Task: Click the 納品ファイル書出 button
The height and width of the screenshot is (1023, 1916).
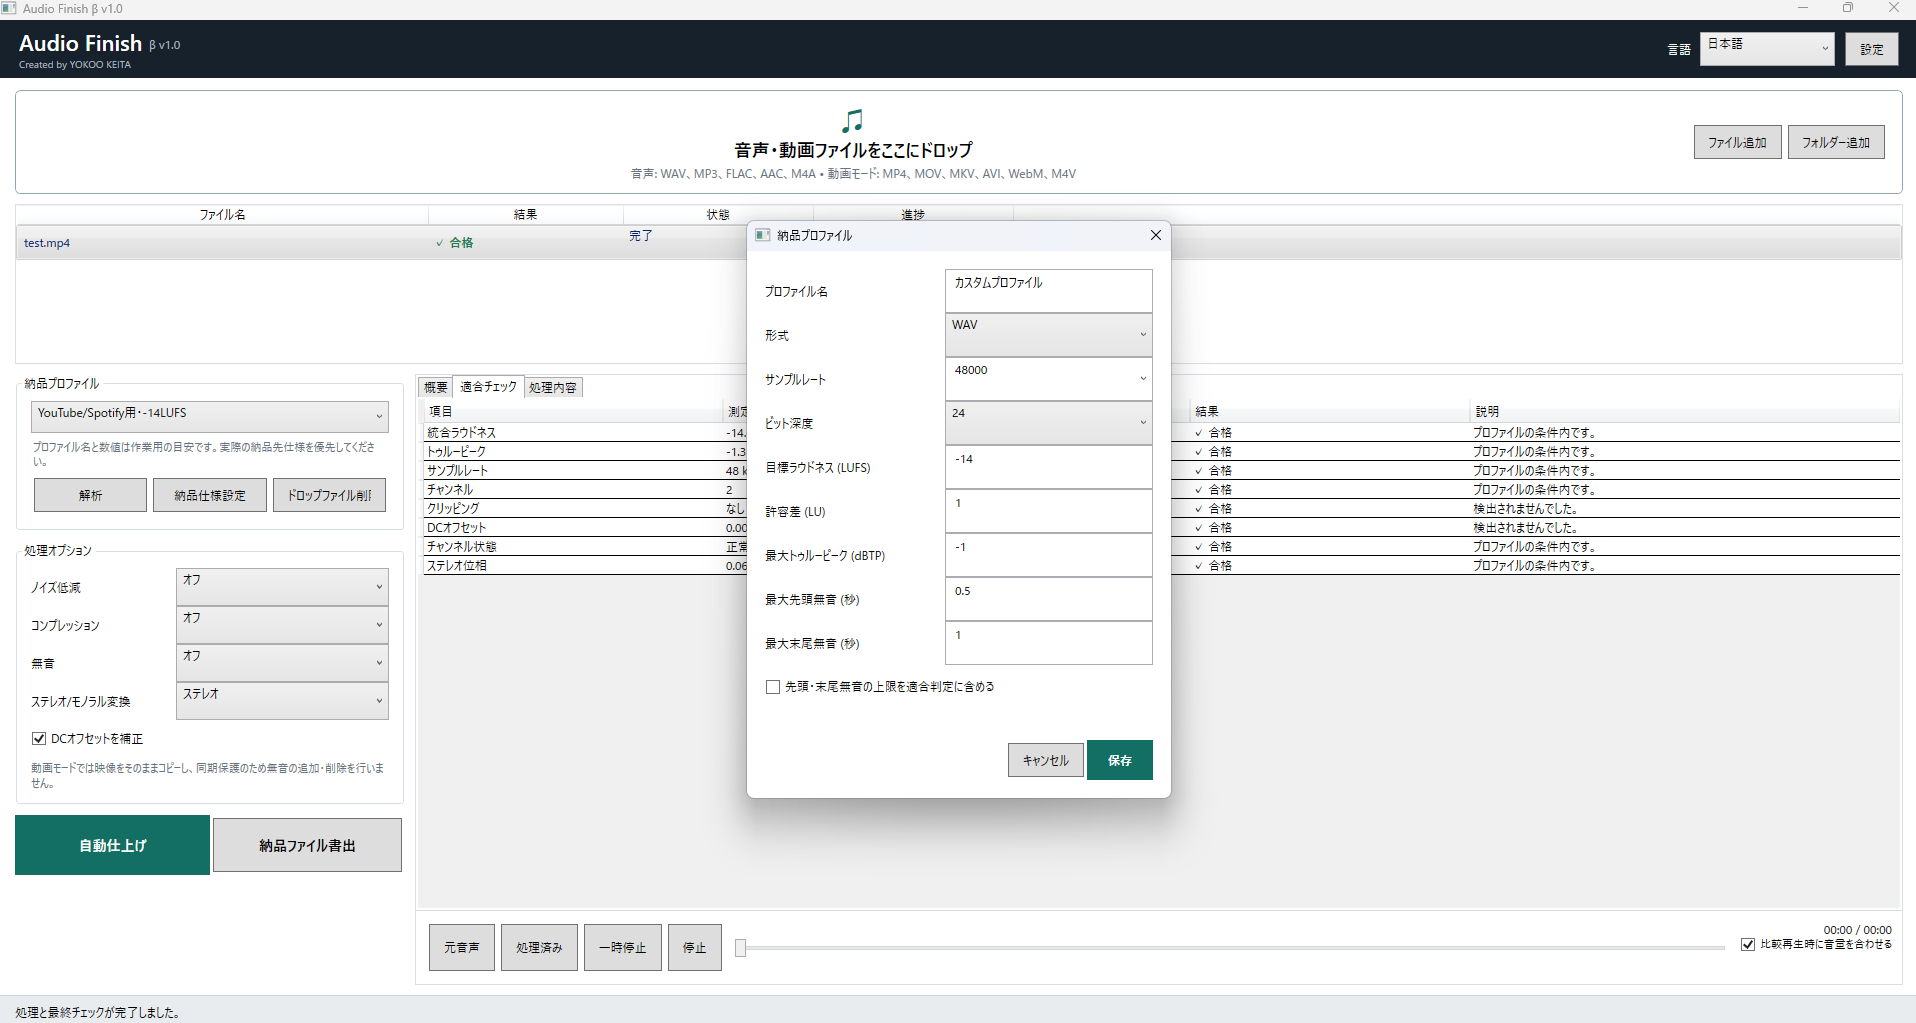Action: pos(307,845)
